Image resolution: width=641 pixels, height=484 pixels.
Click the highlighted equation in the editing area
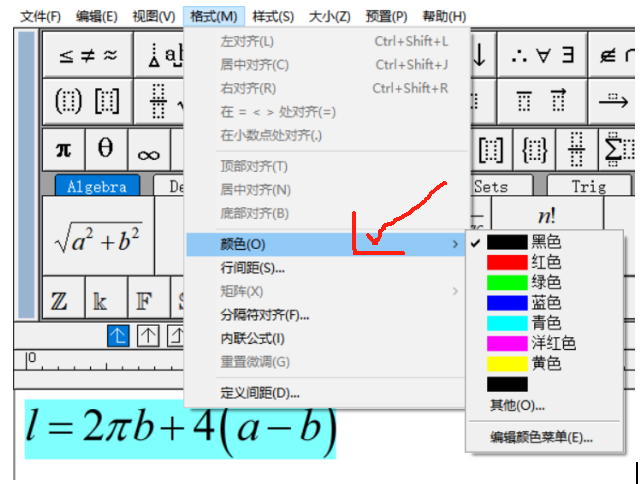pyautogui.click(x=180, y=429)
